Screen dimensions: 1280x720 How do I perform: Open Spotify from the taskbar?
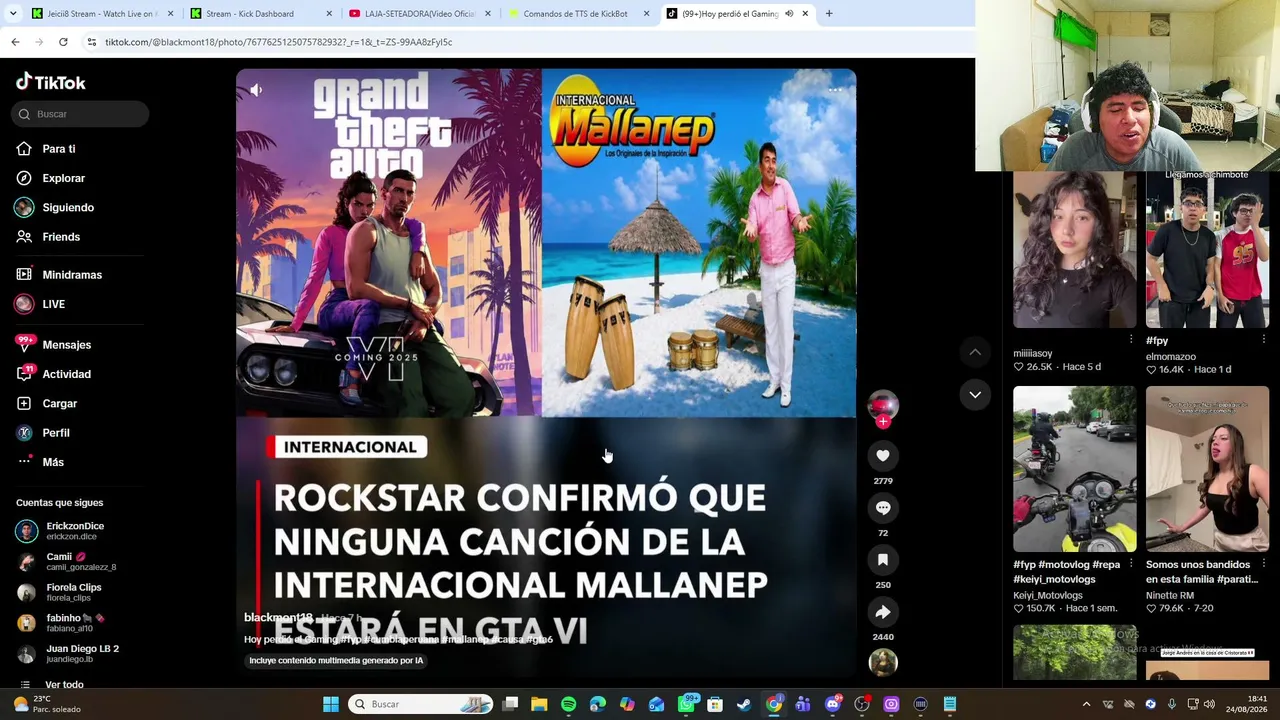point(568,704)
